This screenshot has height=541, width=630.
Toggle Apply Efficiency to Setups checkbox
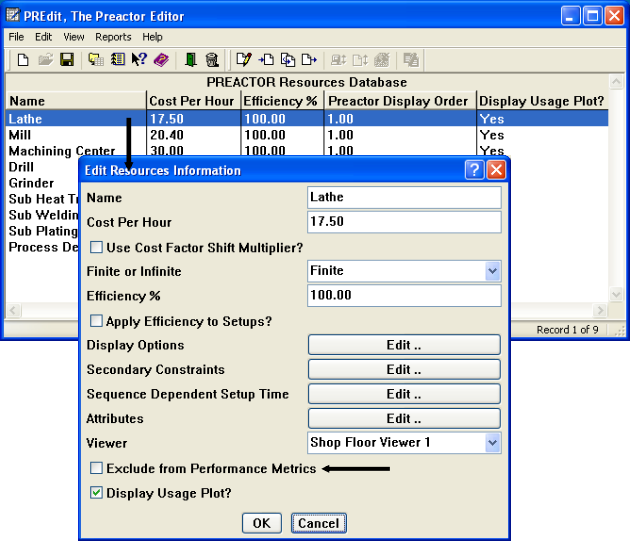[96, 321]
